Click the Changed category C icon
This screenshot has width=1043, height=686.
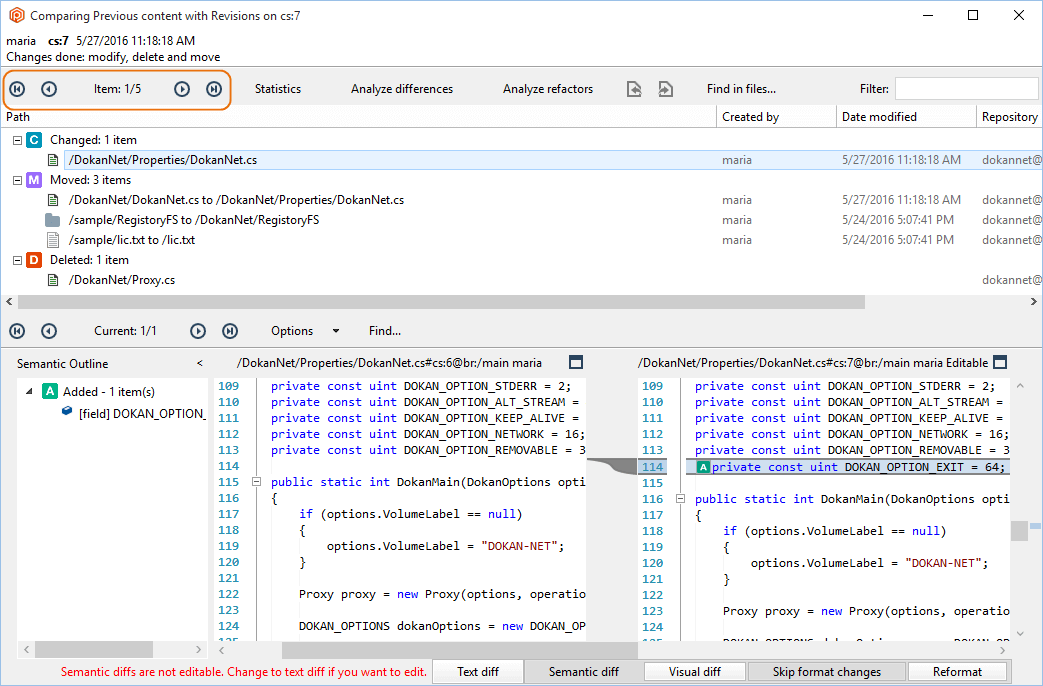point(34,140)
